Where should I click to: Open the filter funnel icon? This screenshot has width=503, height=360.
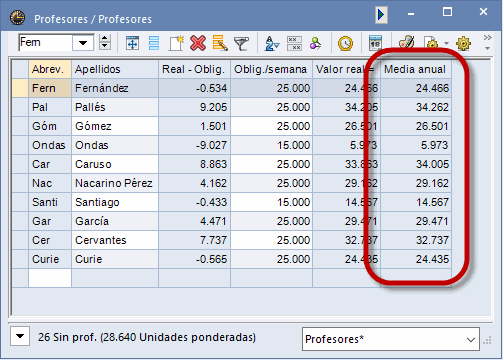[x=241, y=44]
